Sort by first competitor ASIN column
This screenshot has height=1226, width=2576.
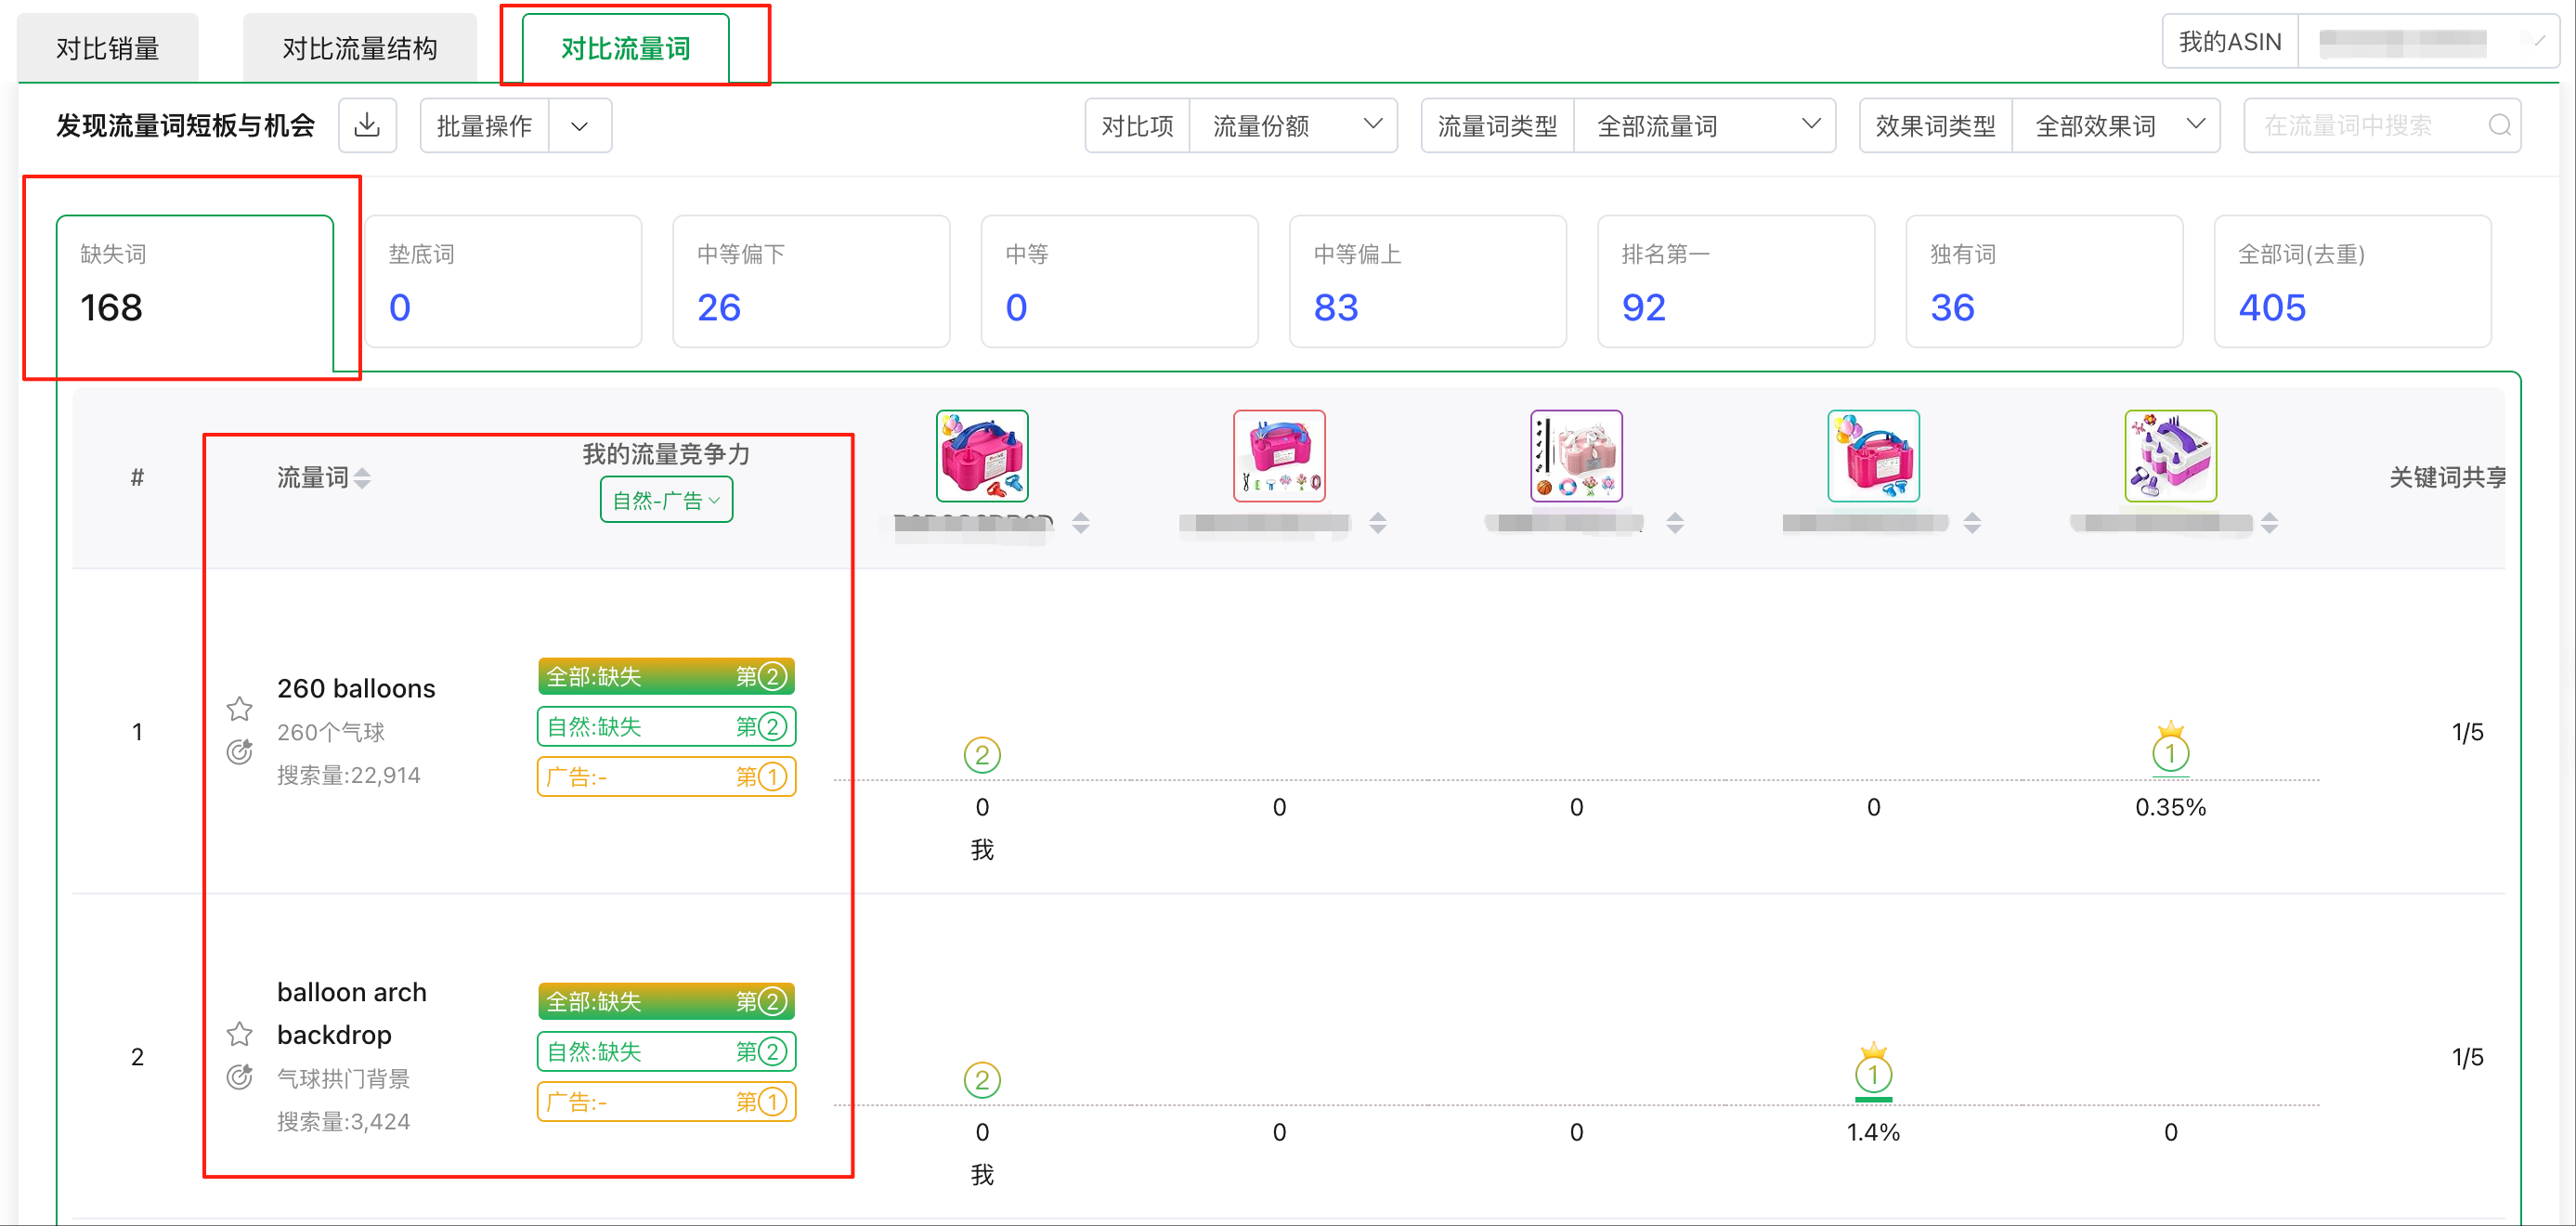point(1080,522)
